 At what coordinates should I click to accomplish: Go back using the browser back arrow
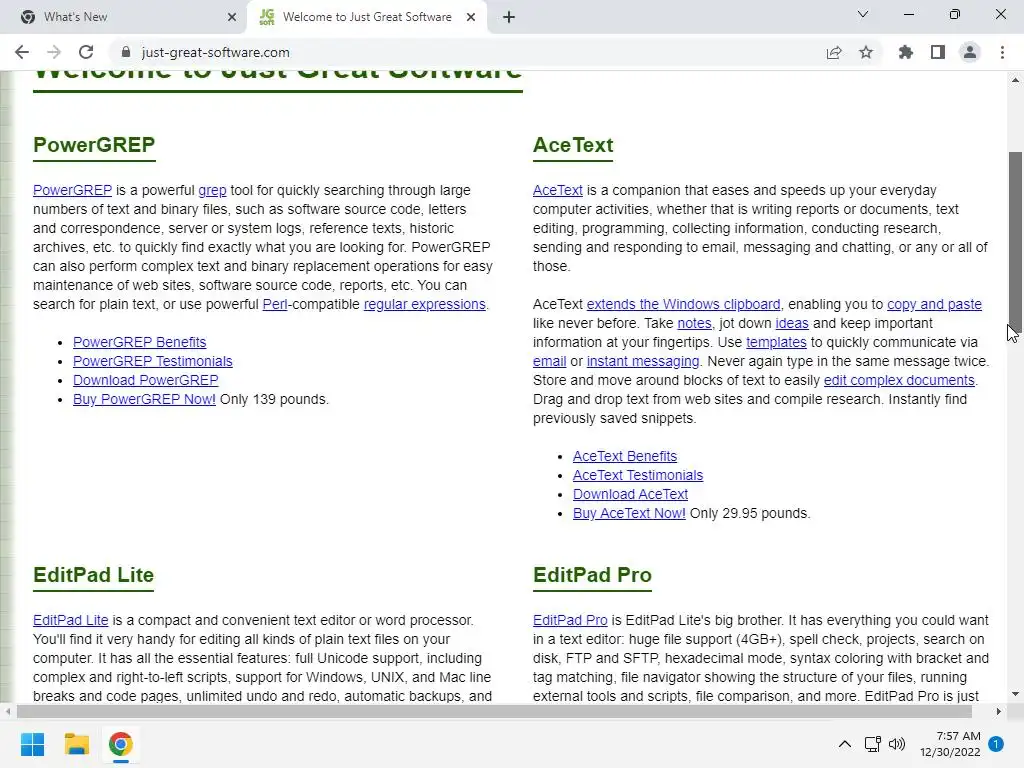pyautogui.click(x=22, y=52)
